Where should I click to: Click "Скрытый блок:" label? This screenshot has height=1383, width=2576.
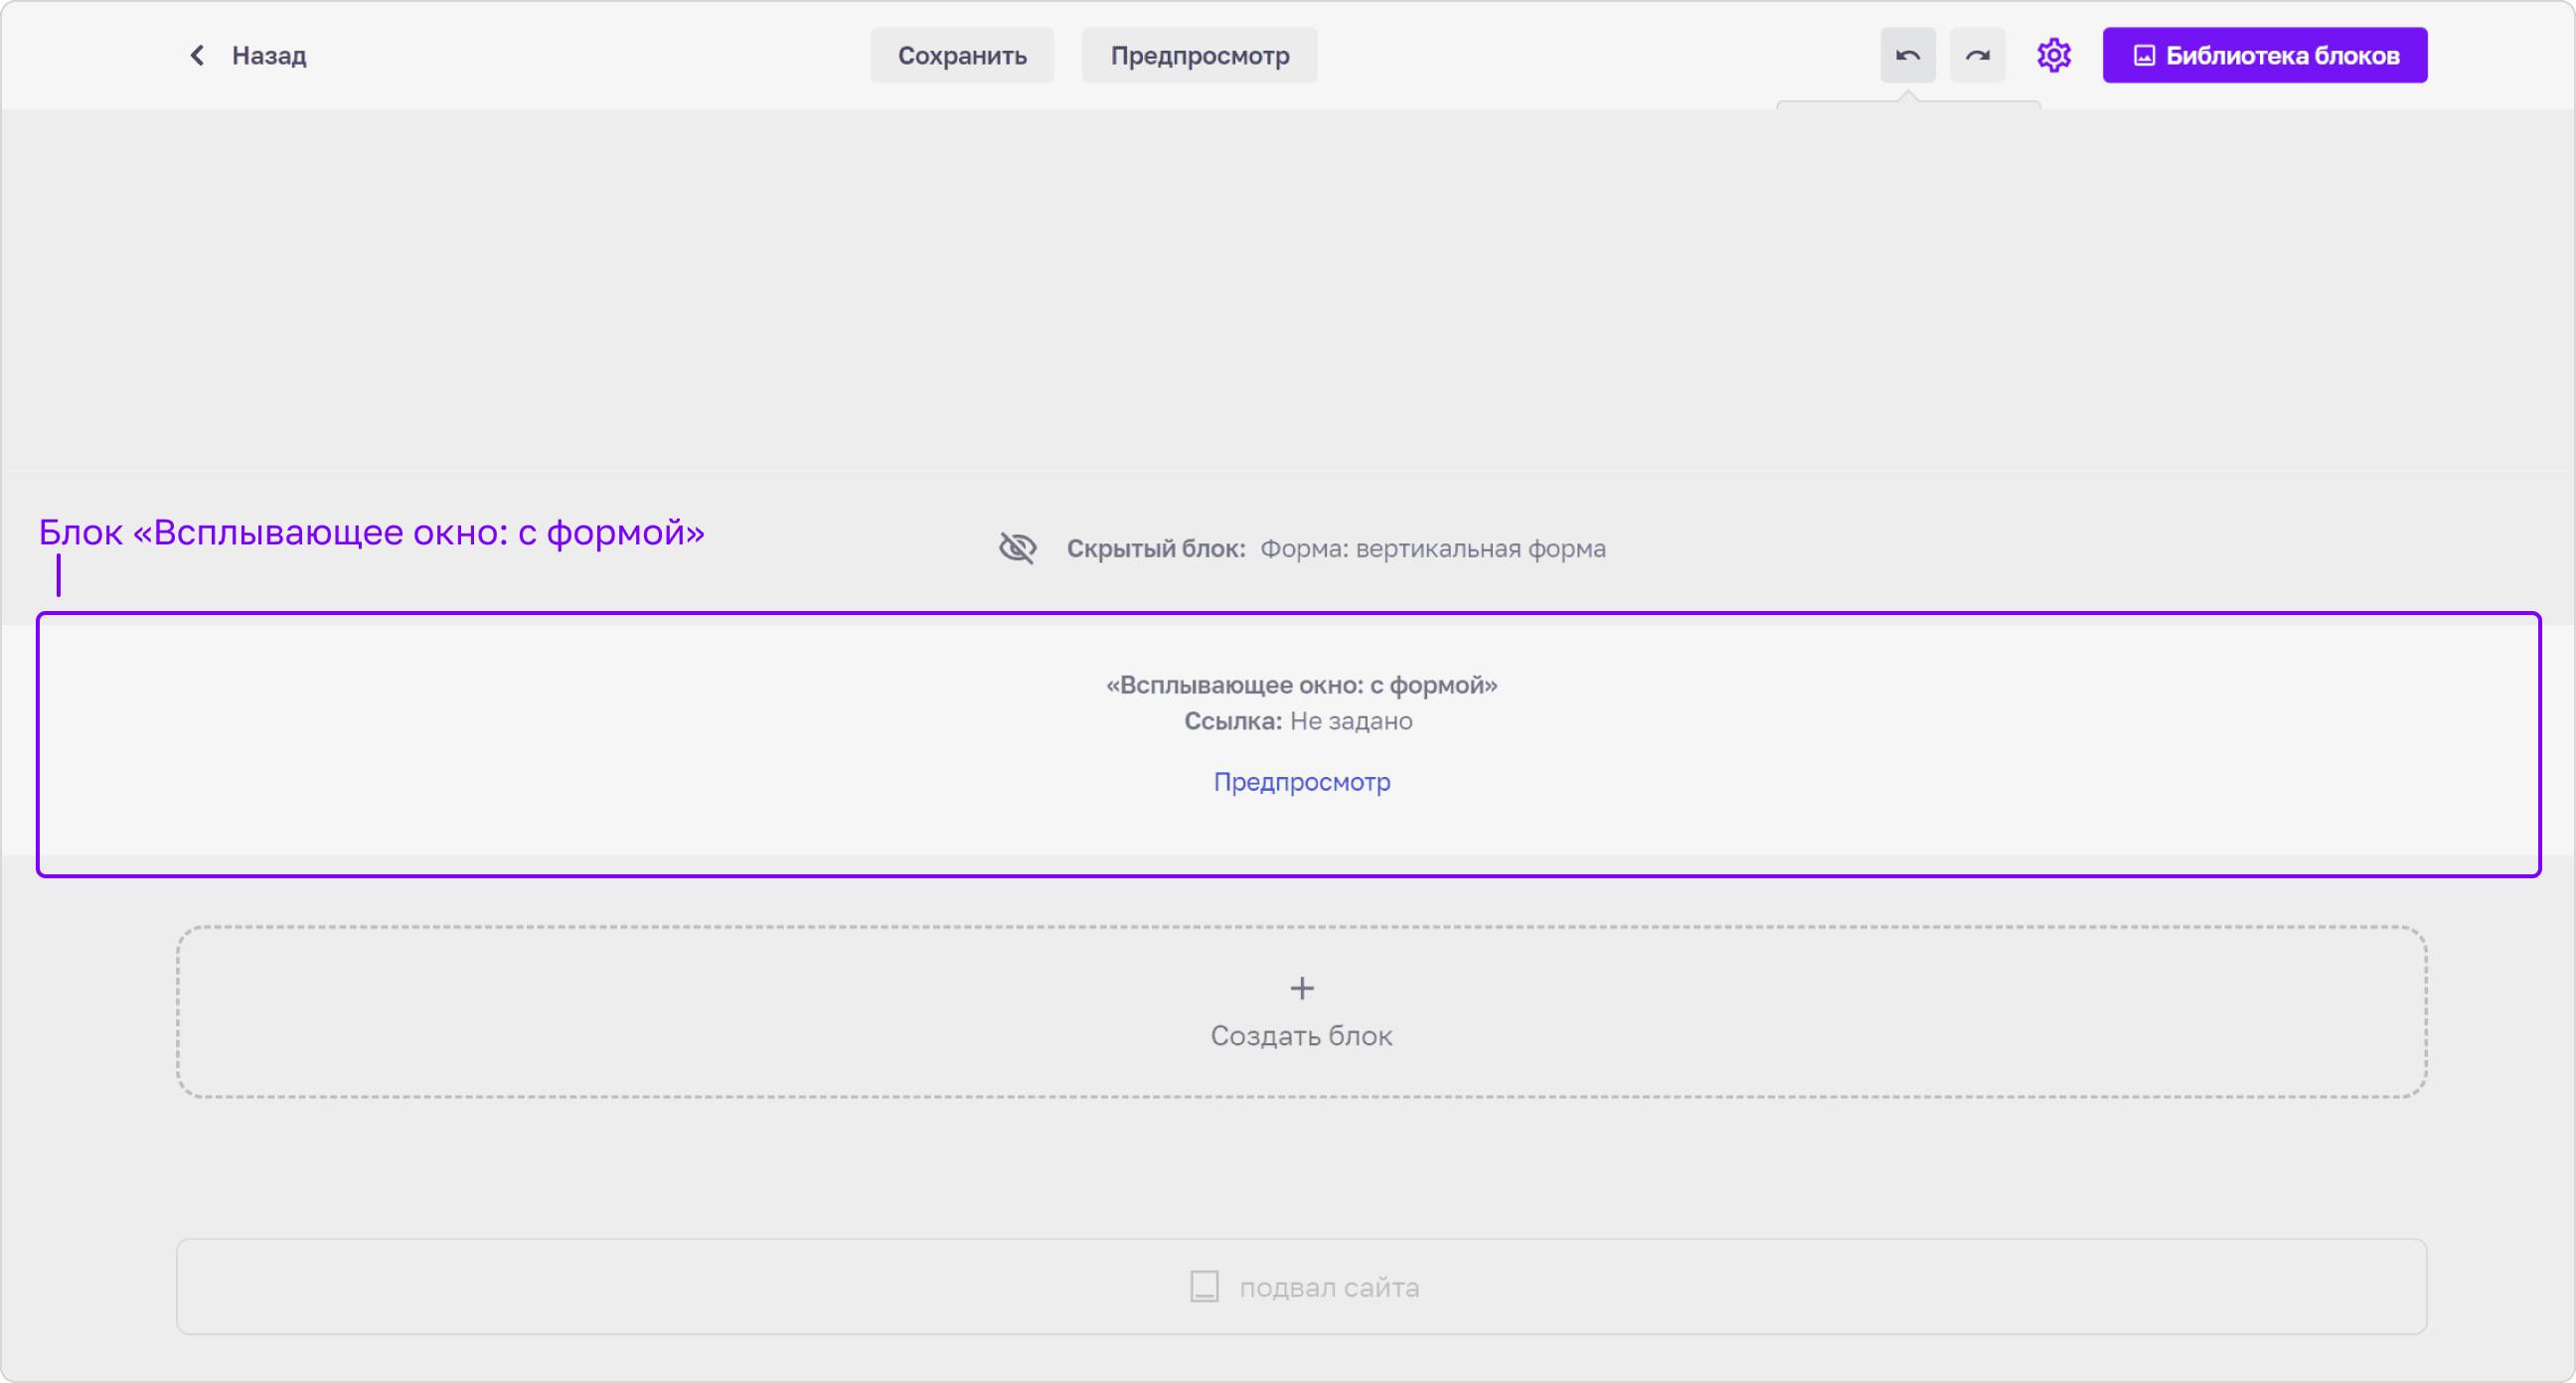tap(1156, 549)
